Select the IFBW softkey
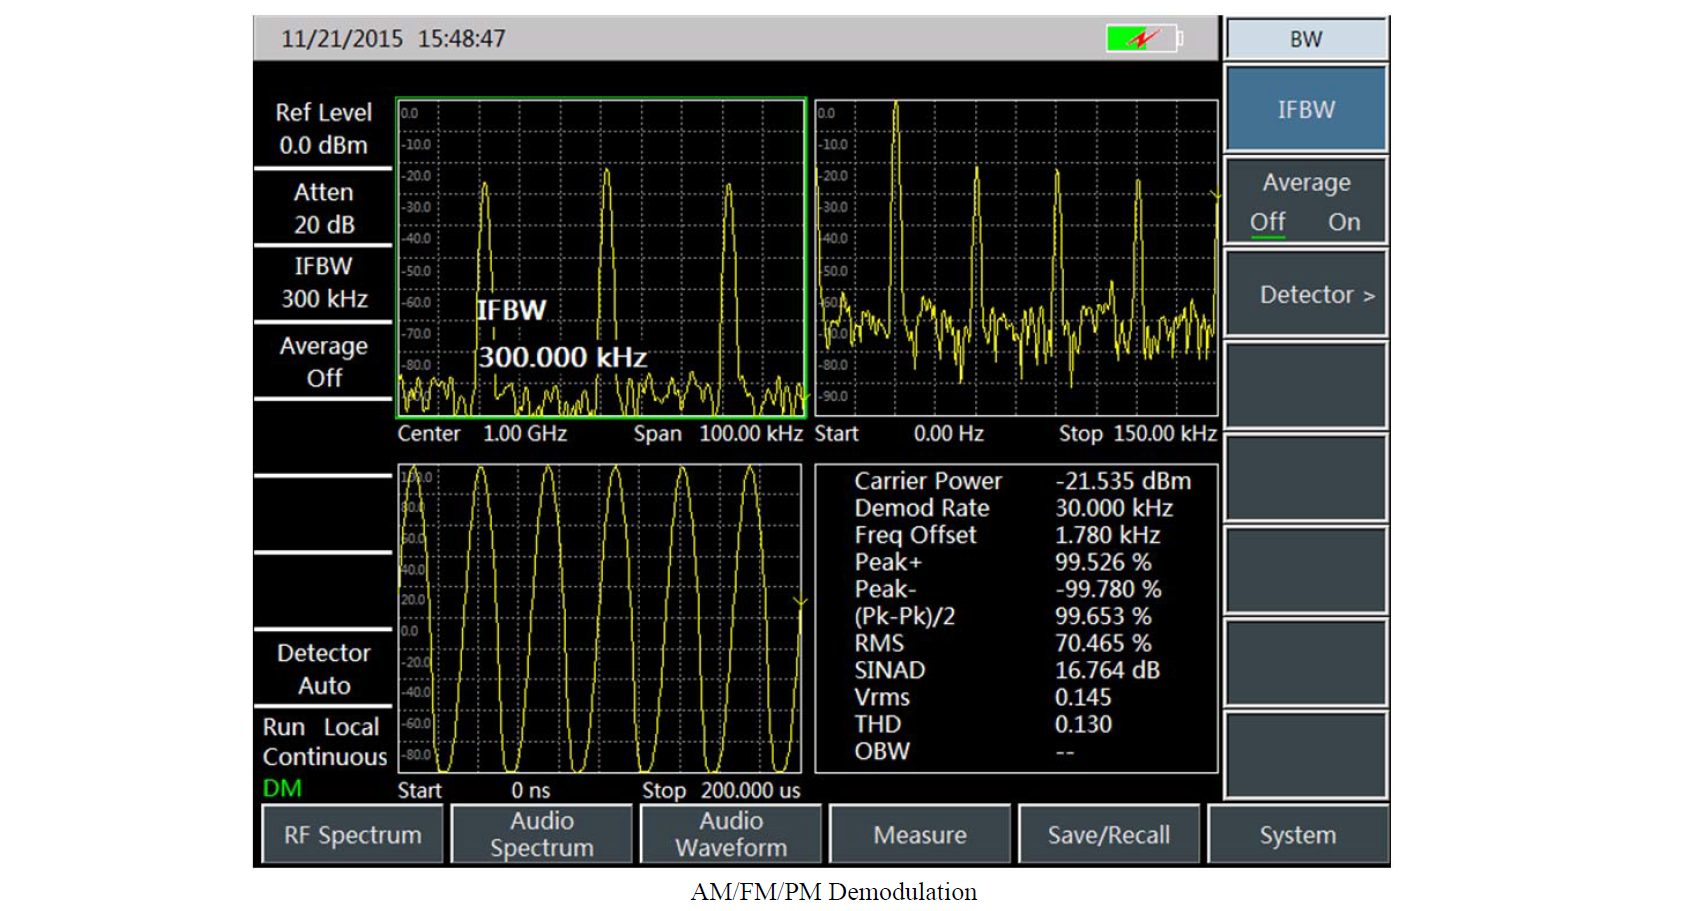The width and height of the screenshot is (1701, 911). tap(1306, 109)
